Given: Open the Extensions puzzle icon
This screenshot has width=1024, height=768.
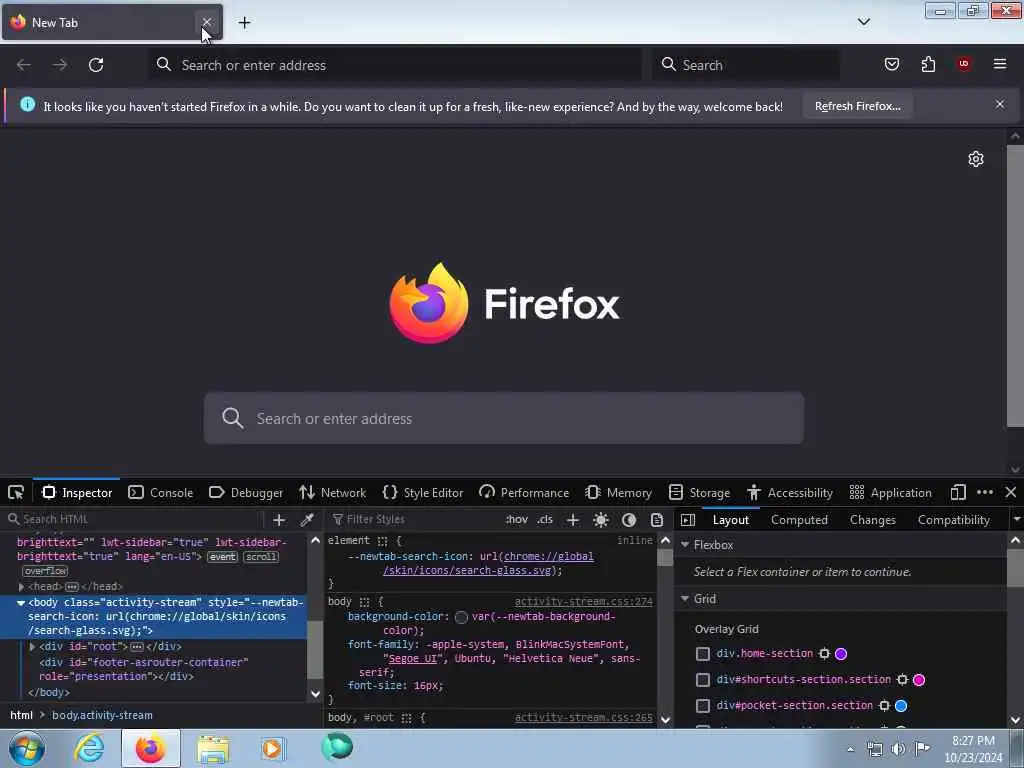Looking at the screenshot, I should (928, 64).
